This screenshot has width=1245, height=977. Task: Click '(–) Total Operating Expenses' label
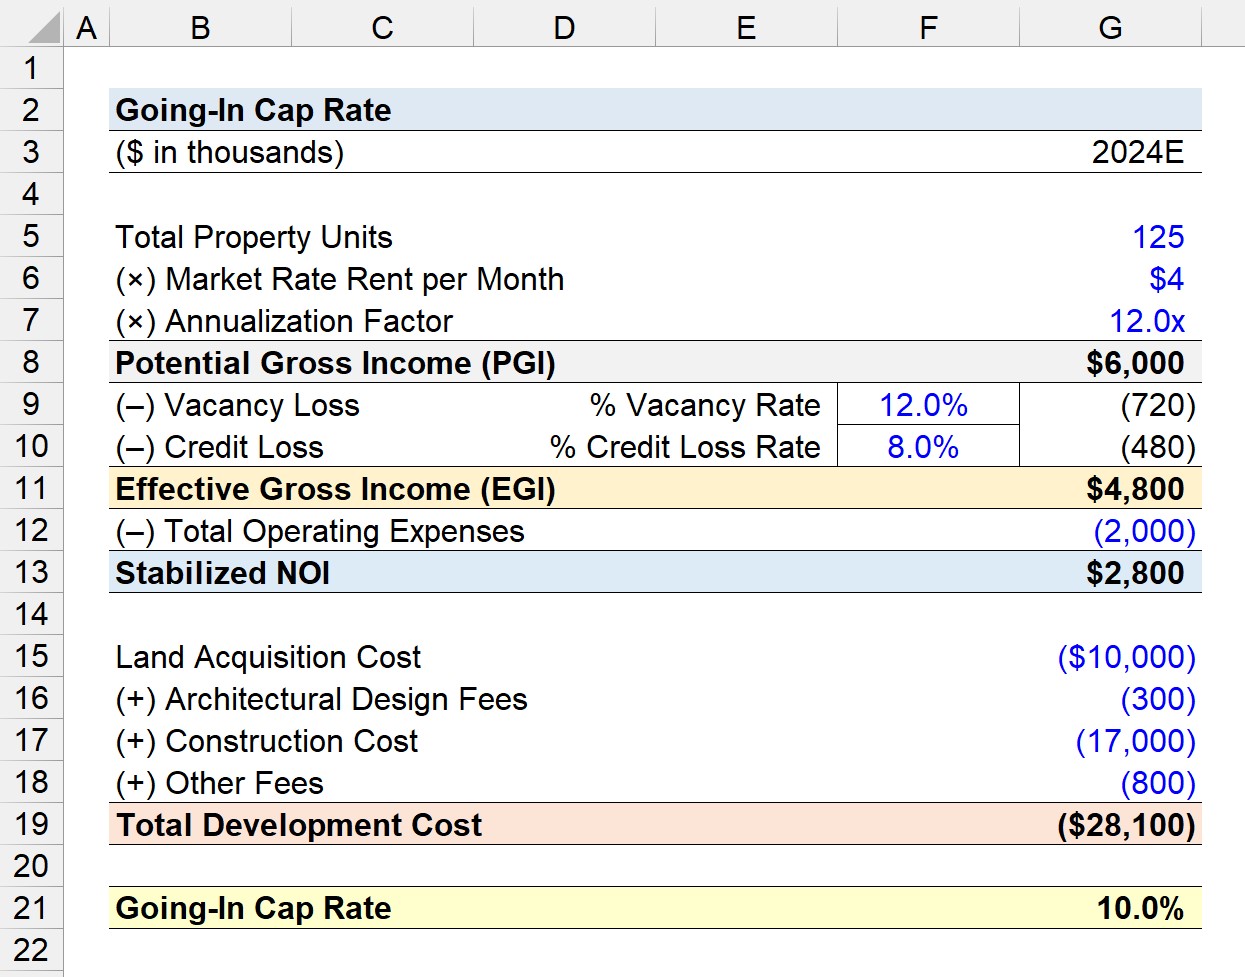point(320,531)
